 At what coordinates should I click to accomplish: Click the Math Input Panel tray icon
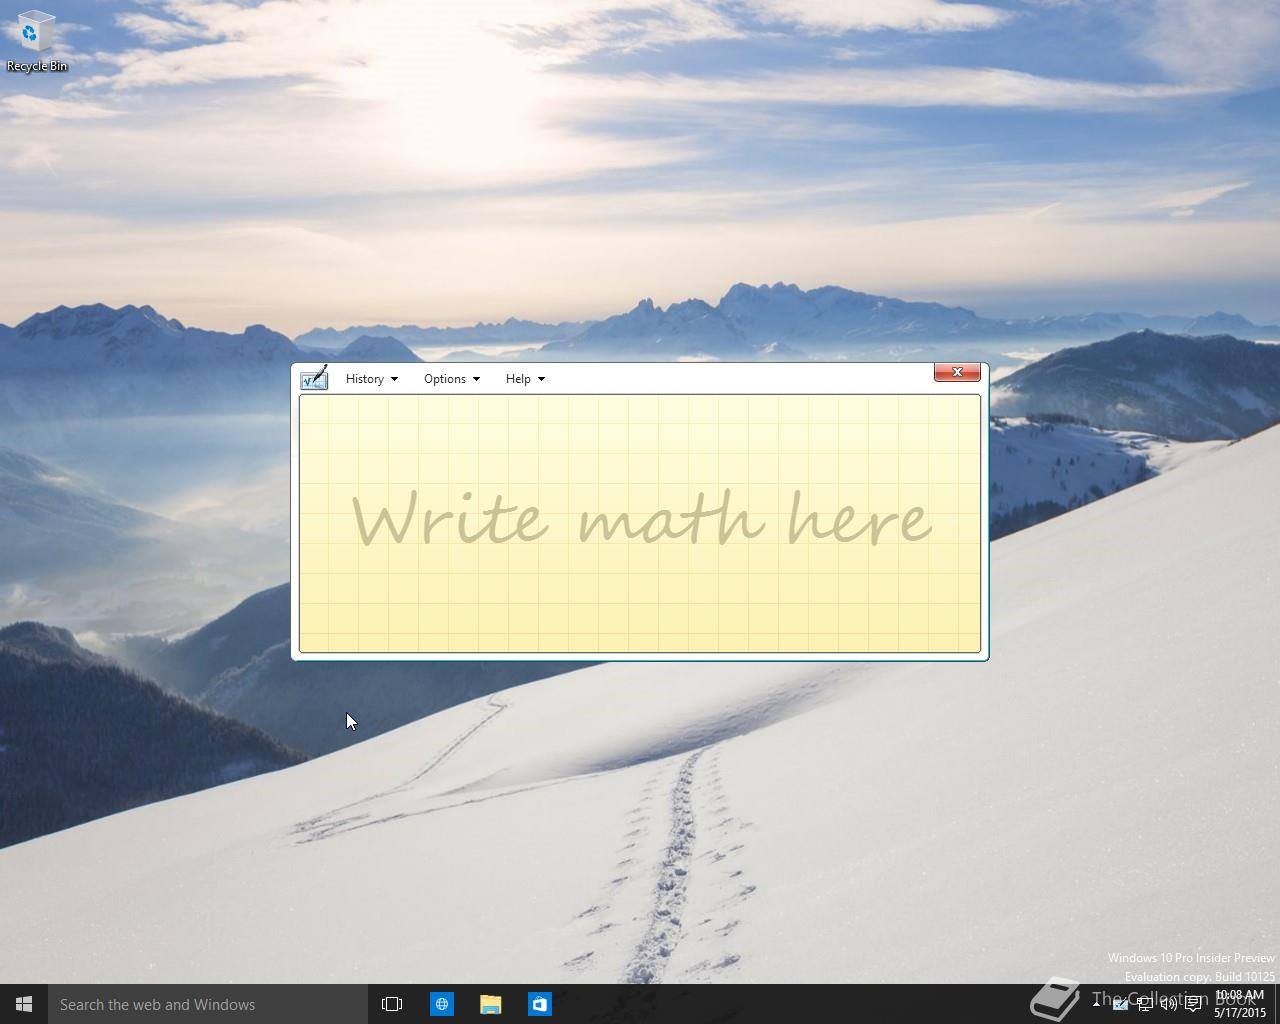pos(1120,1004)
